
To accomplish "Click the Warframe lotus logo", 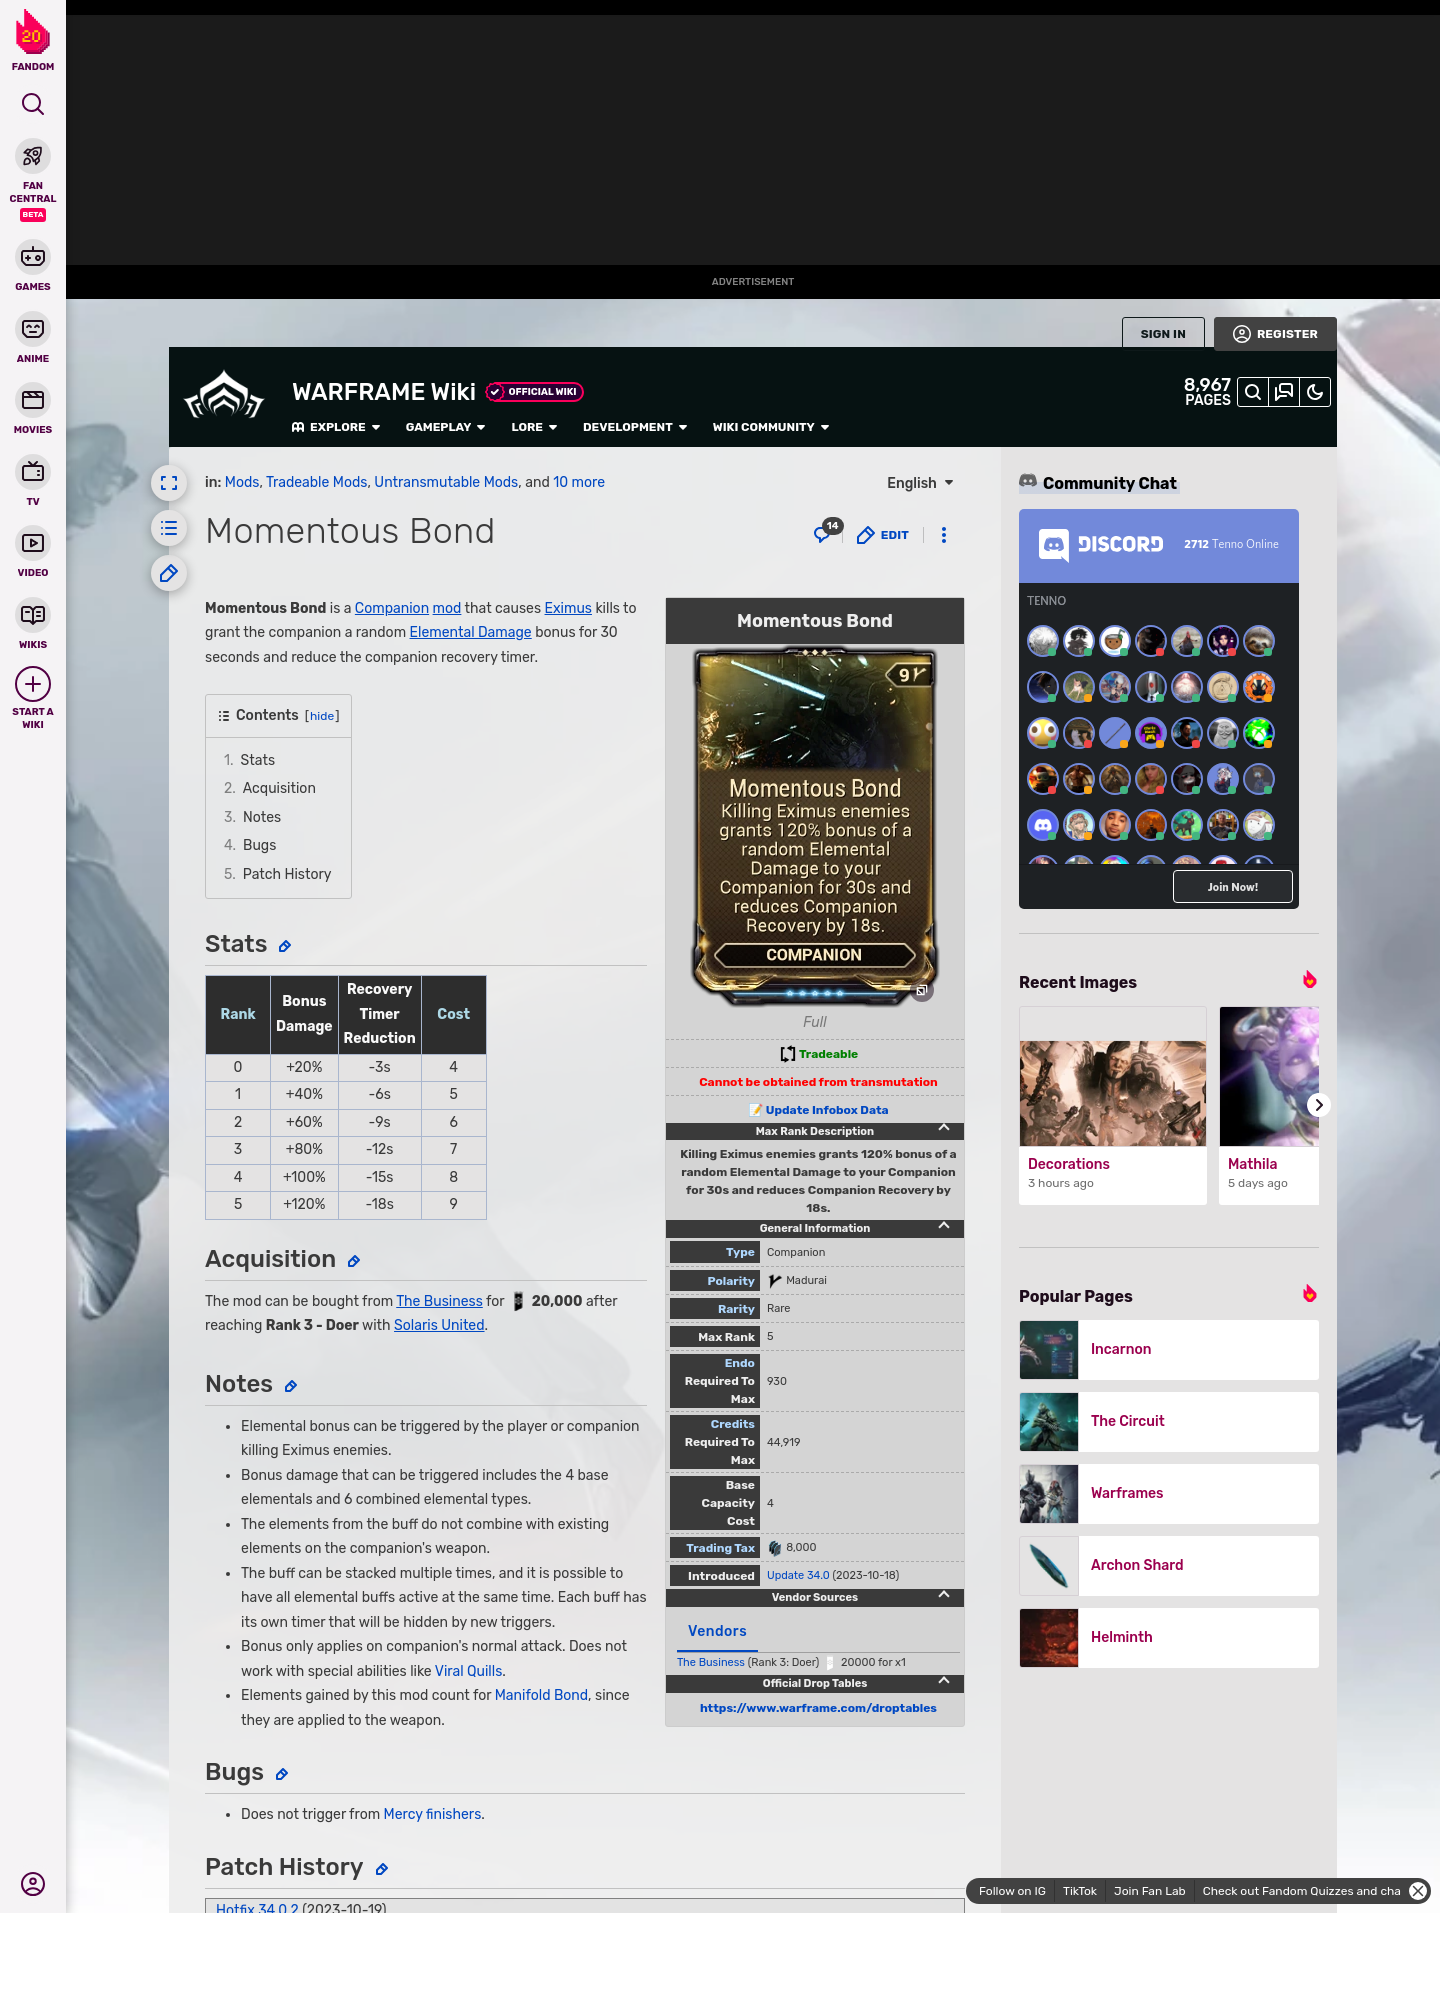I will (224, 395).
